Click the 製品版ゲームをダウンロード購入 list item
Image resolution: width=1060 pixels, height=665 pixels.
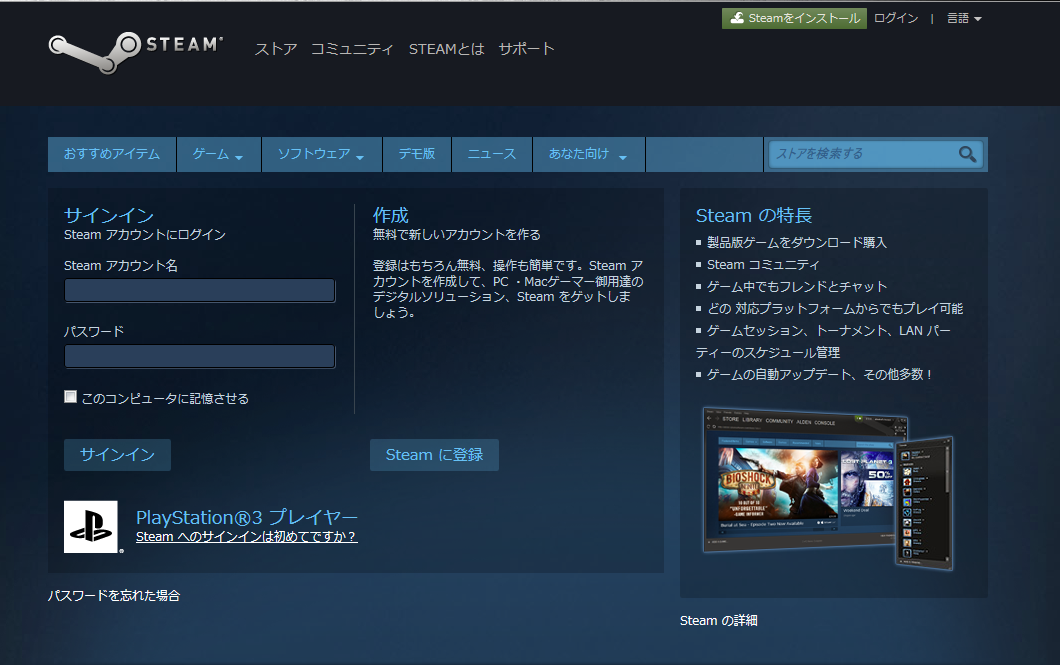[796, 243]
